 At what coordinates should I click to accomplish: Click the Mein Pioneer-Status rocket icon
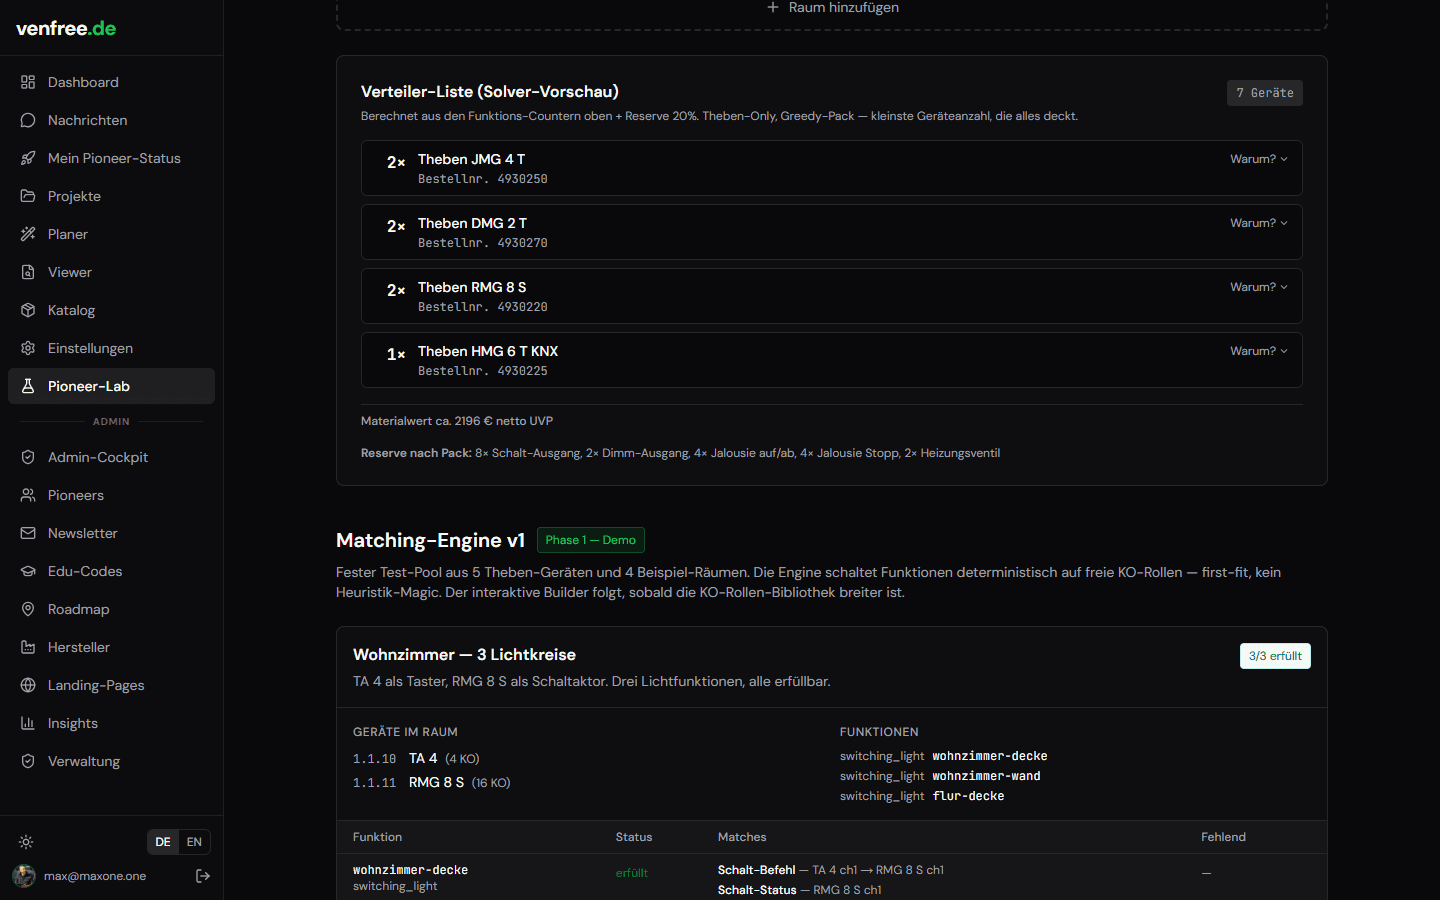point(28,158)
